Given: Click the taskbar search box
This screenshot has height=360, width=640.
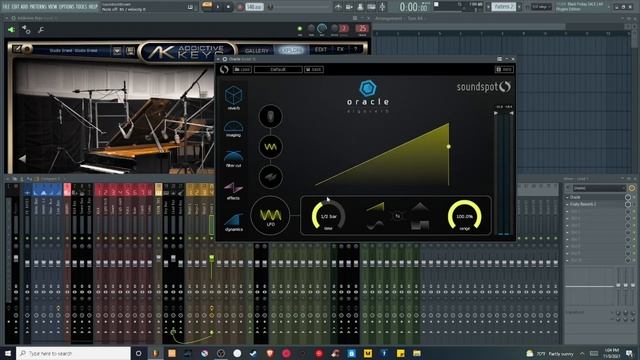Looking at the screenshot, I should [73, 353].
